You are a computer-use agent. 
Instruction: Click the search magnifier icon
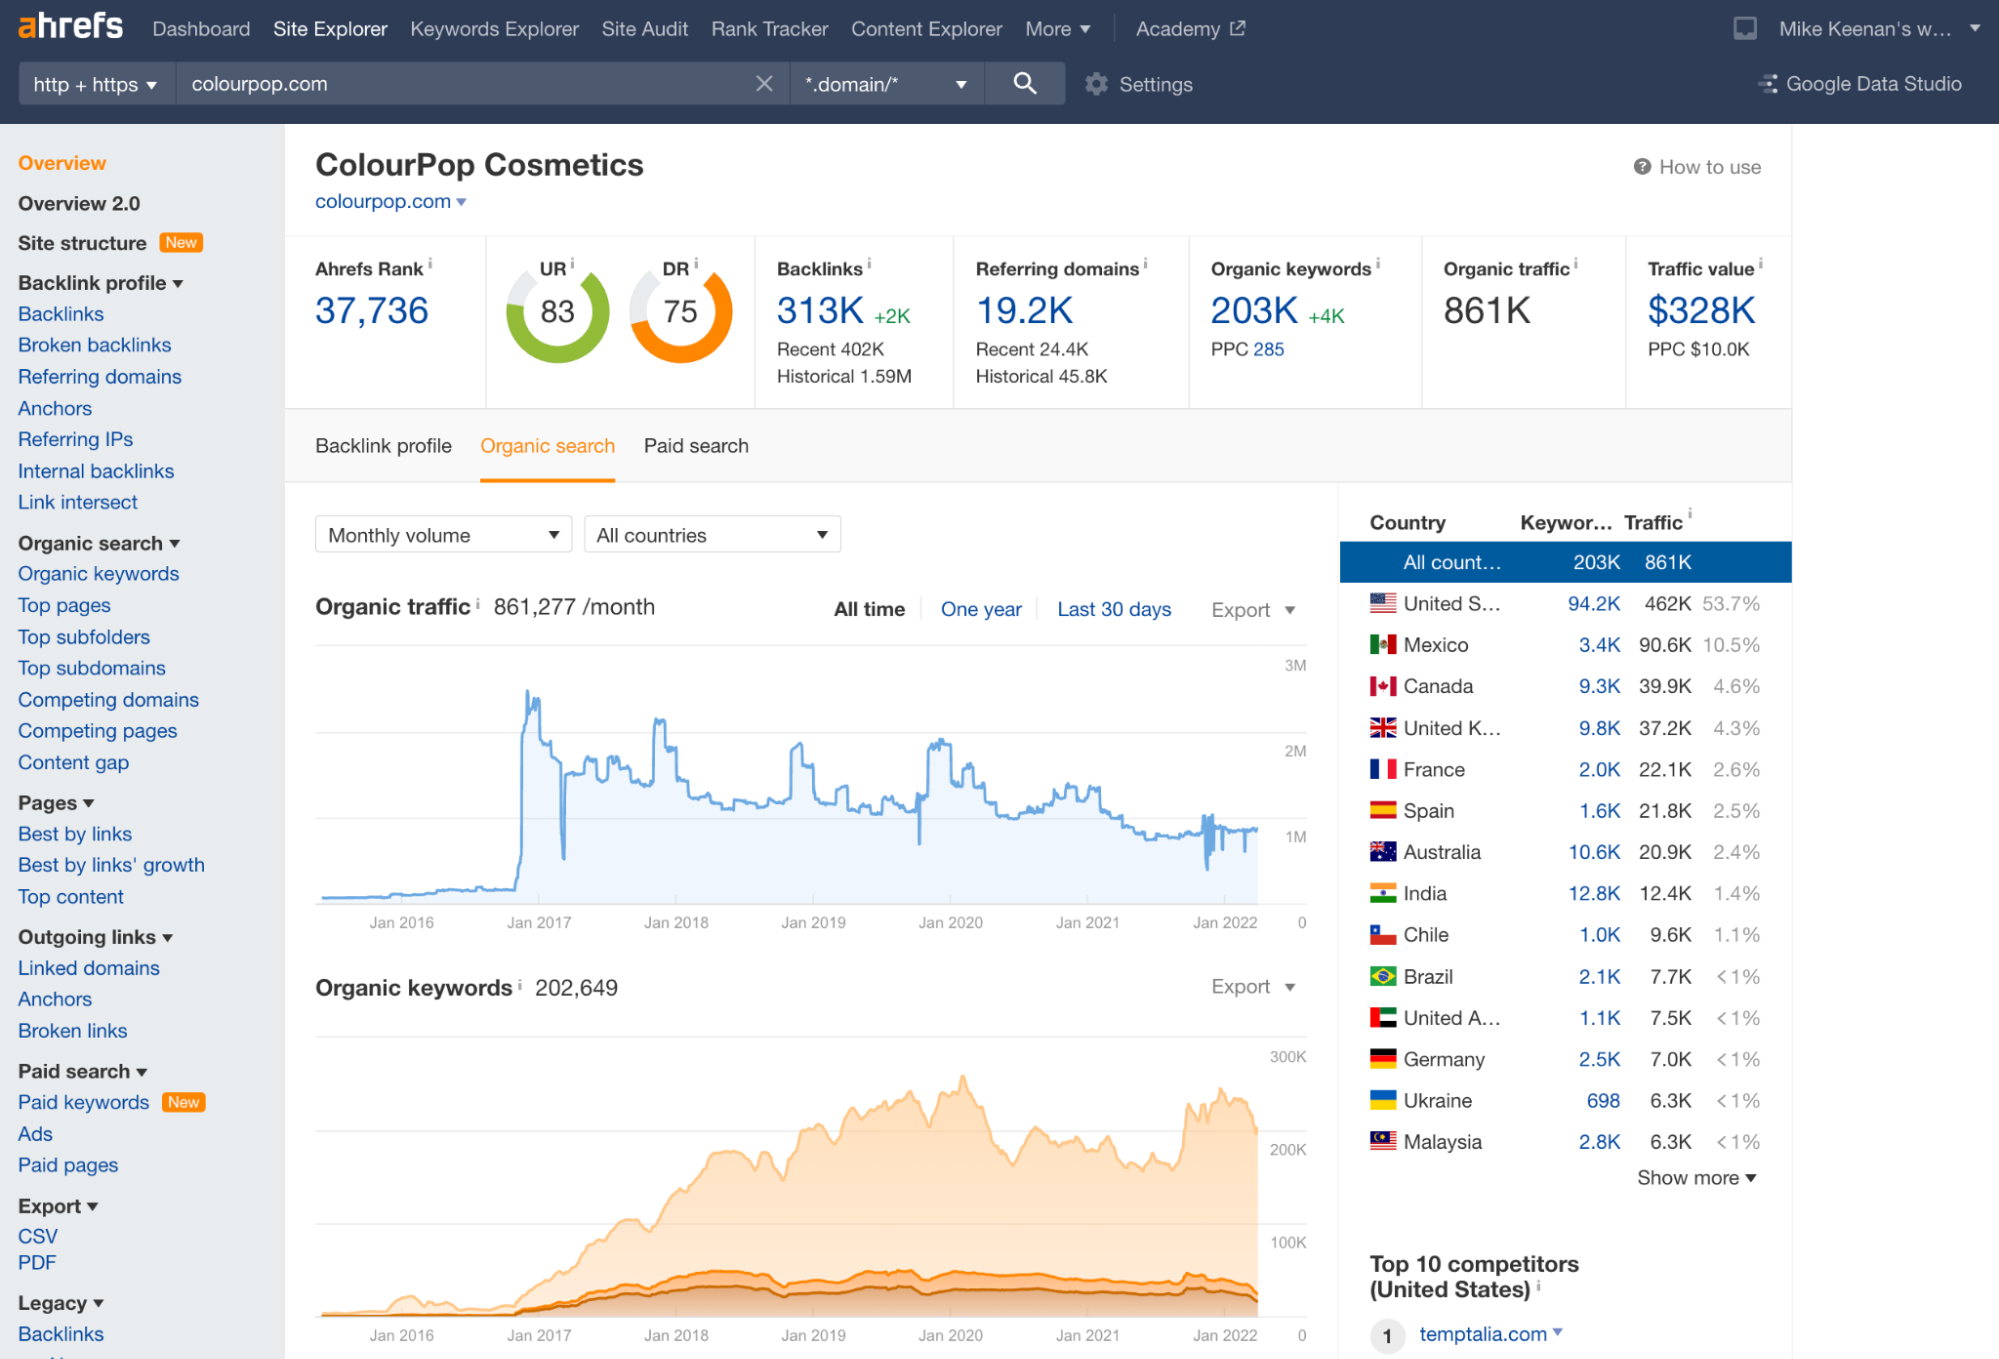(1025, 82)
